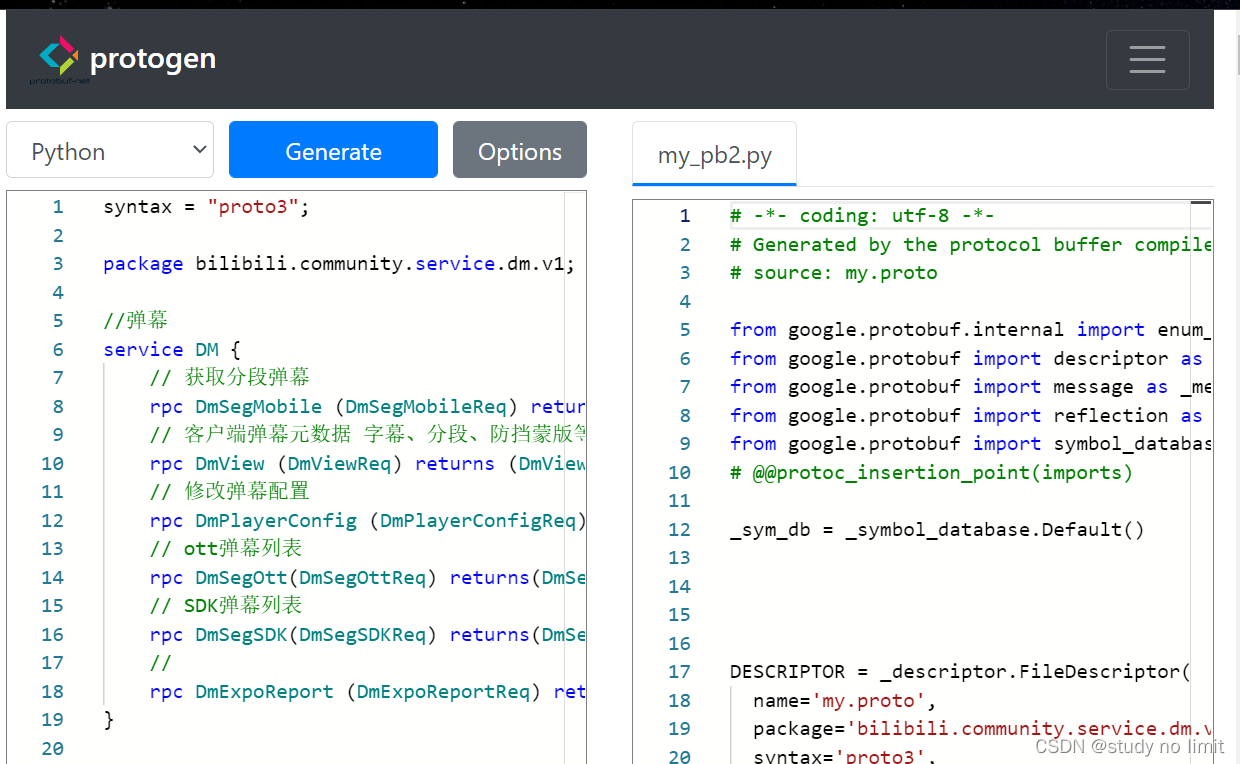Click the rpc DmSegSDK line
The image size is (1240, 764).
click(x=367, y=635)
